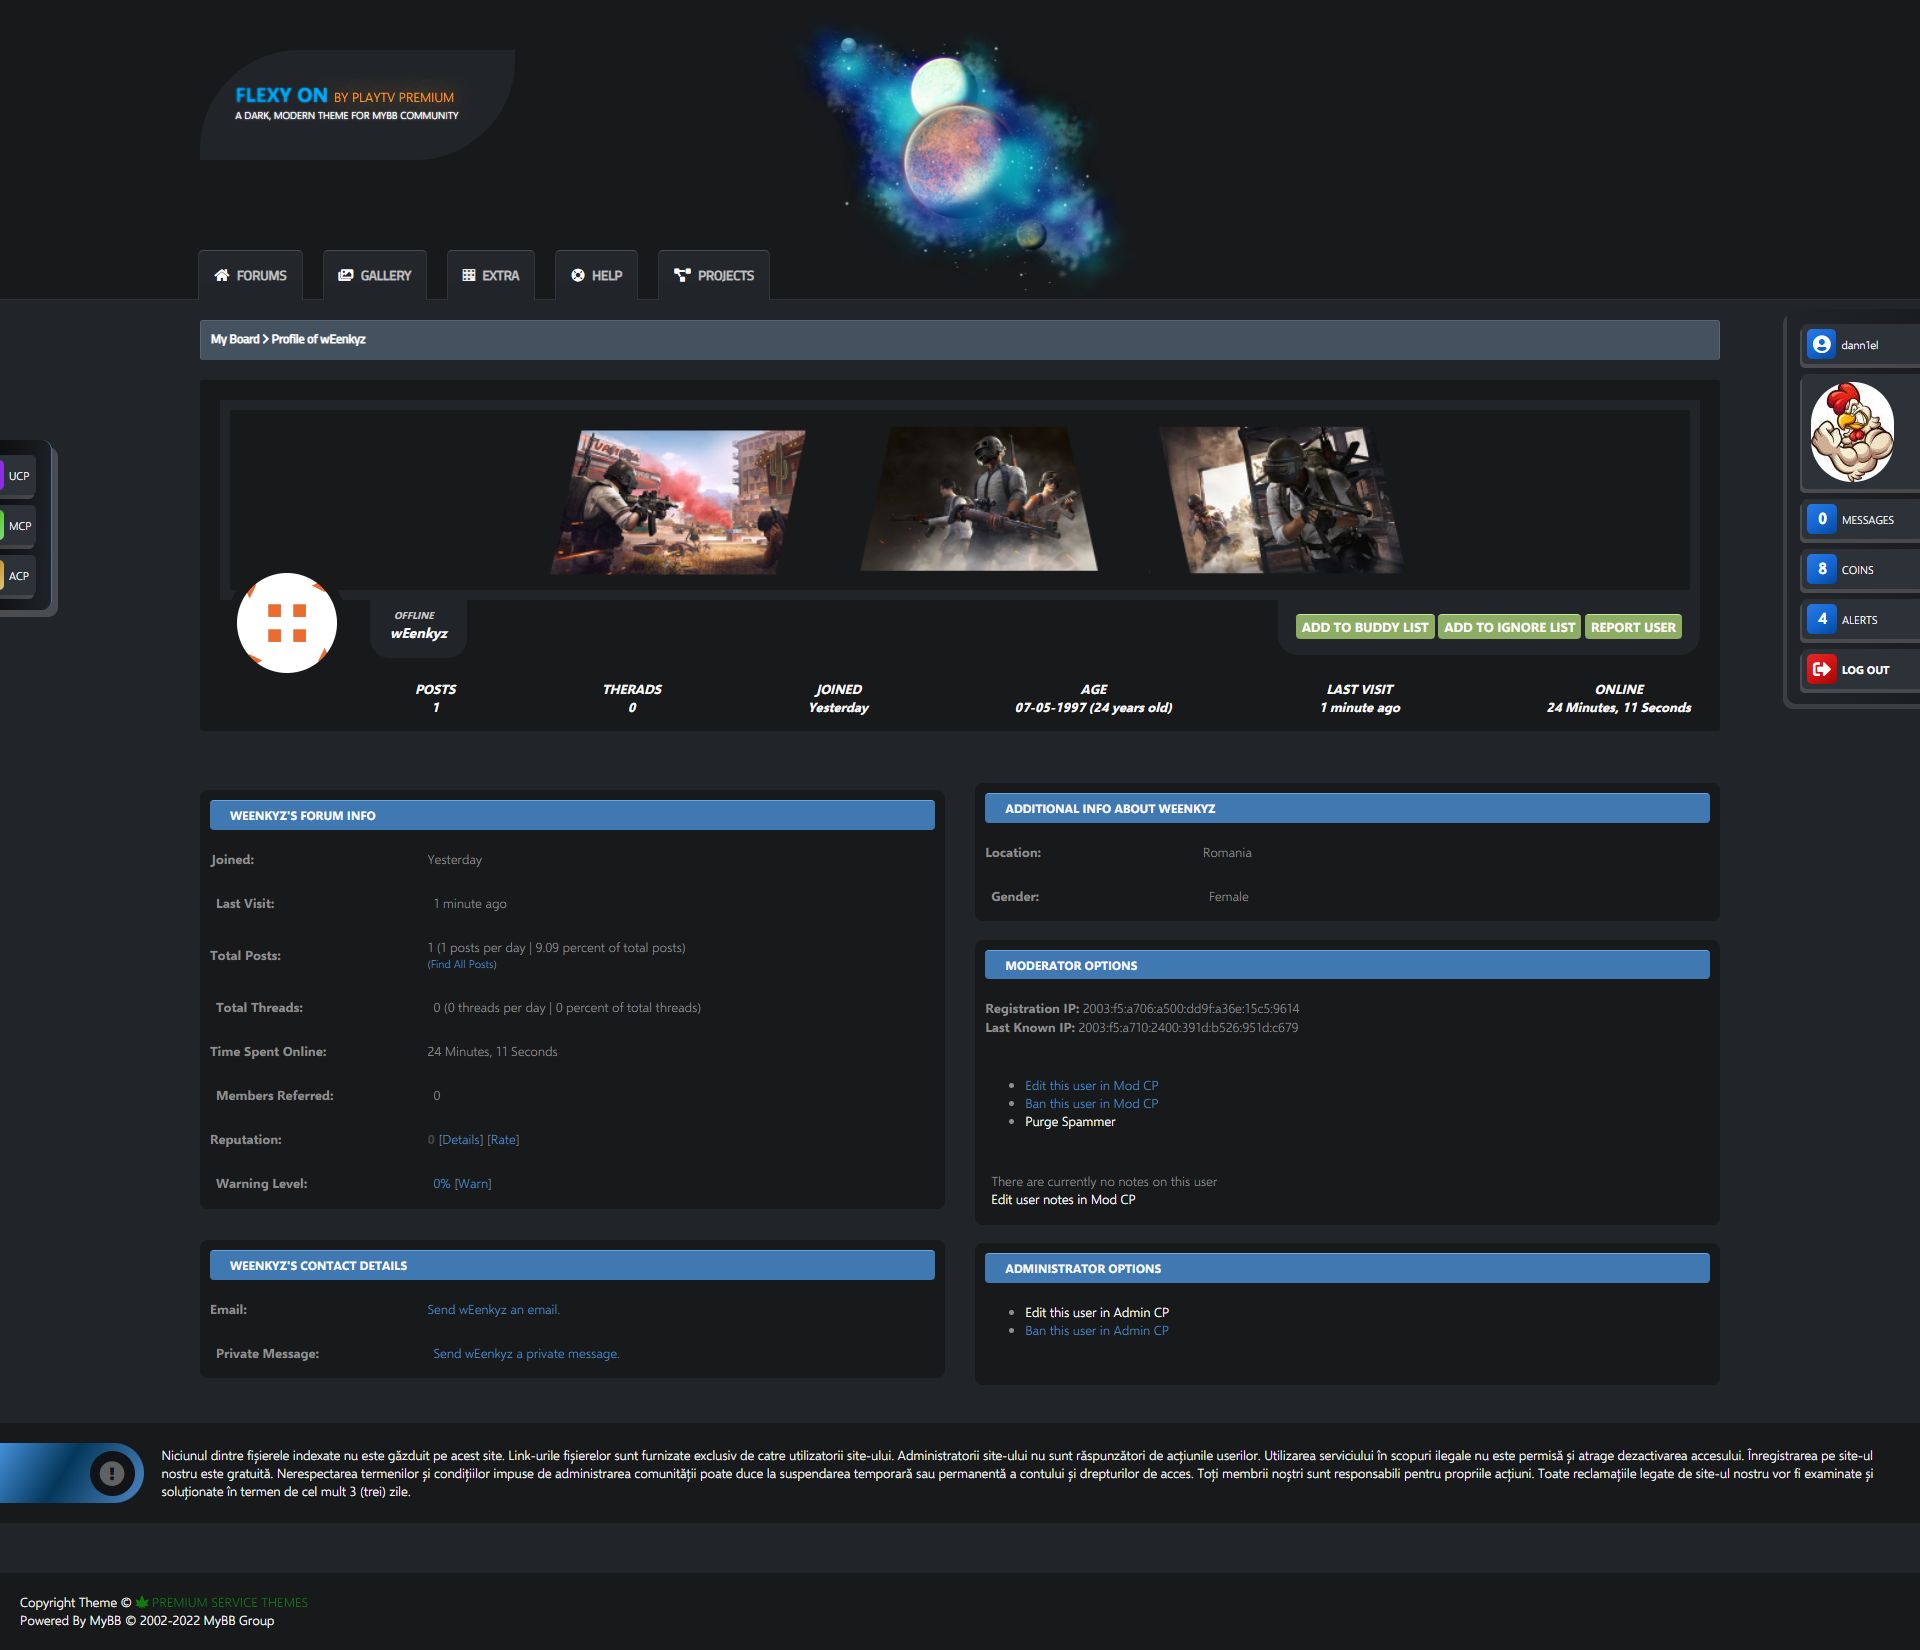Click the Report User button
The image size is (1920, 1650).
click(1632, 627)
